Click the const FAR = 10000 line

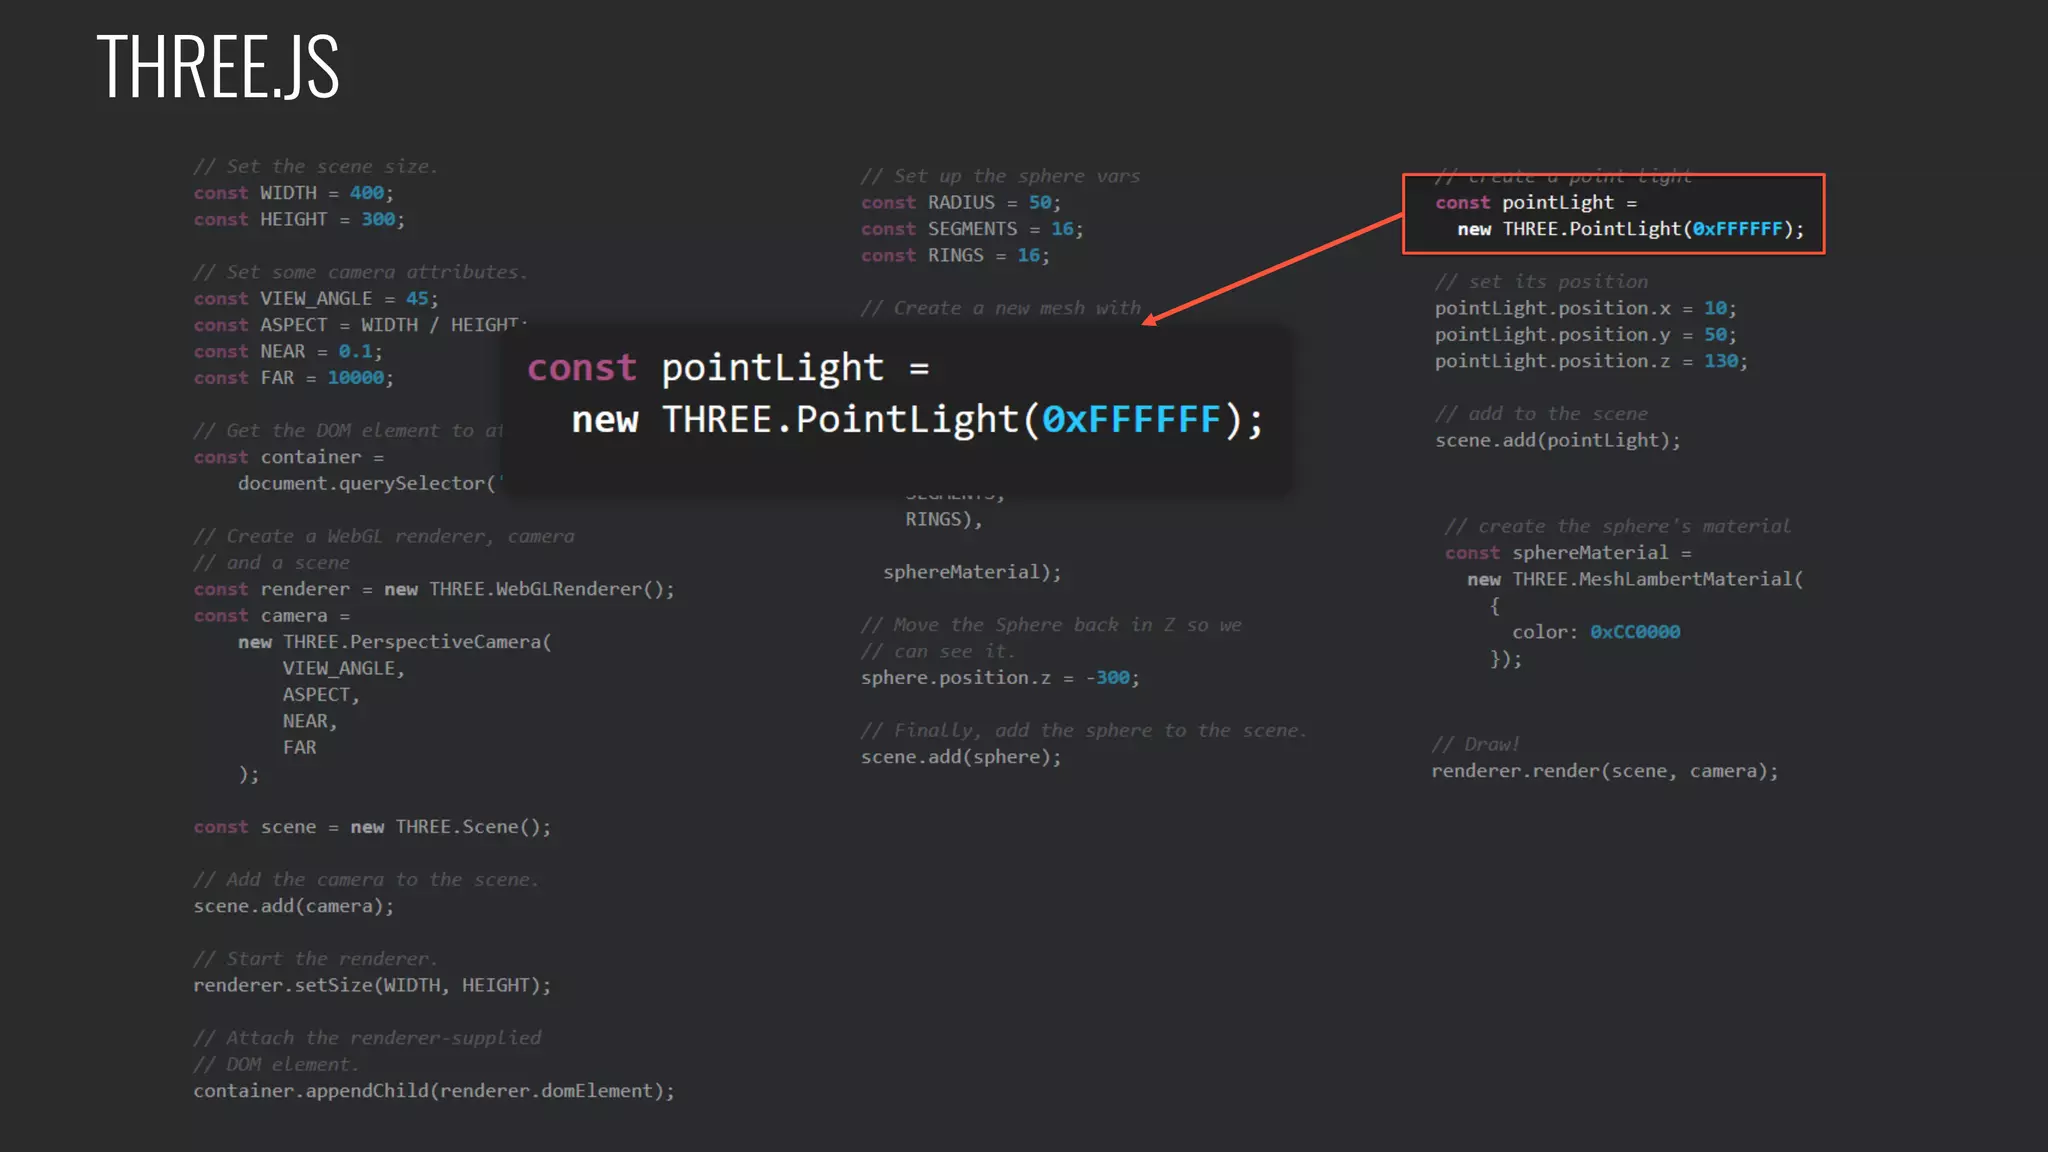(x=293, y=378)
